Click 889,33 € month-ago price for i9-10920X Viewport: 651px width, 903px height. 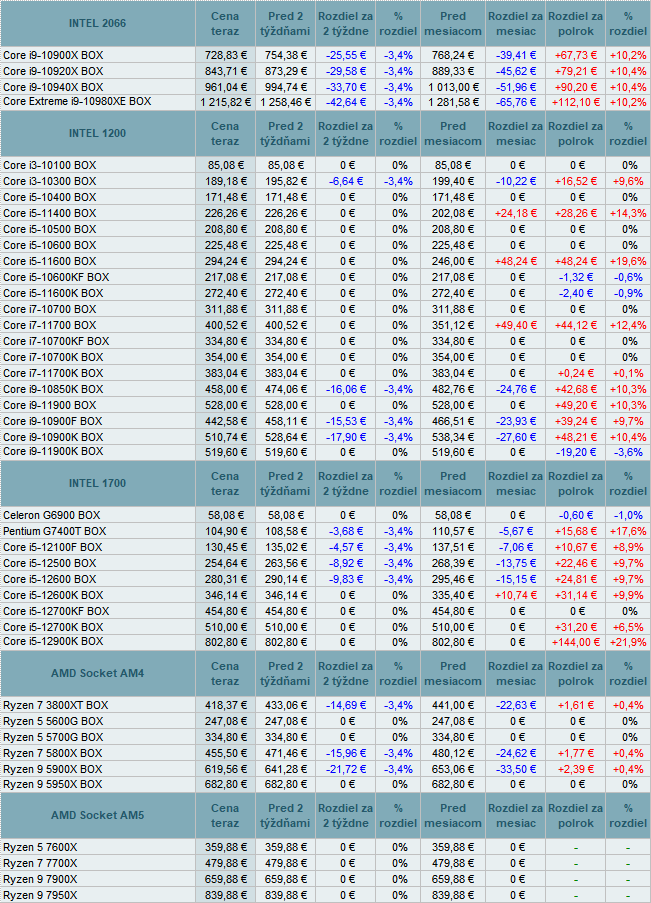(453, 71)
